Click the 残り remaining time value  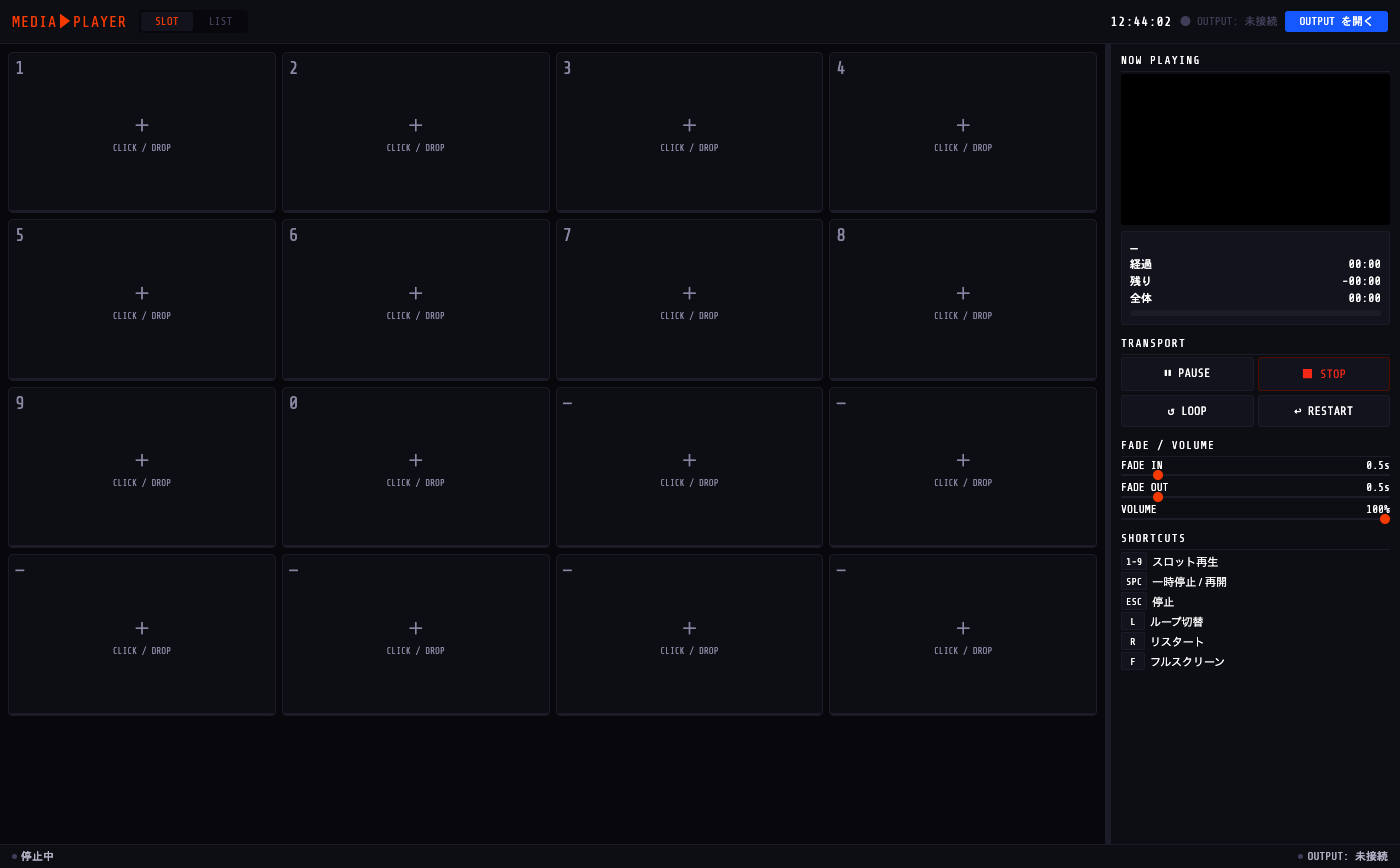tap(1361, 282)
